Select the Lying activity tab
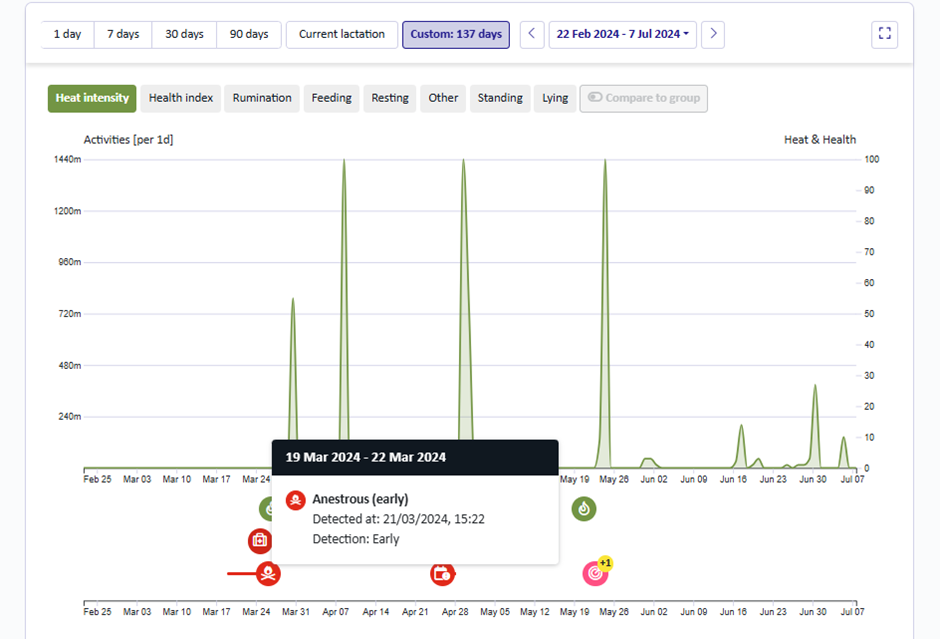940x639 pixels. 555,98
